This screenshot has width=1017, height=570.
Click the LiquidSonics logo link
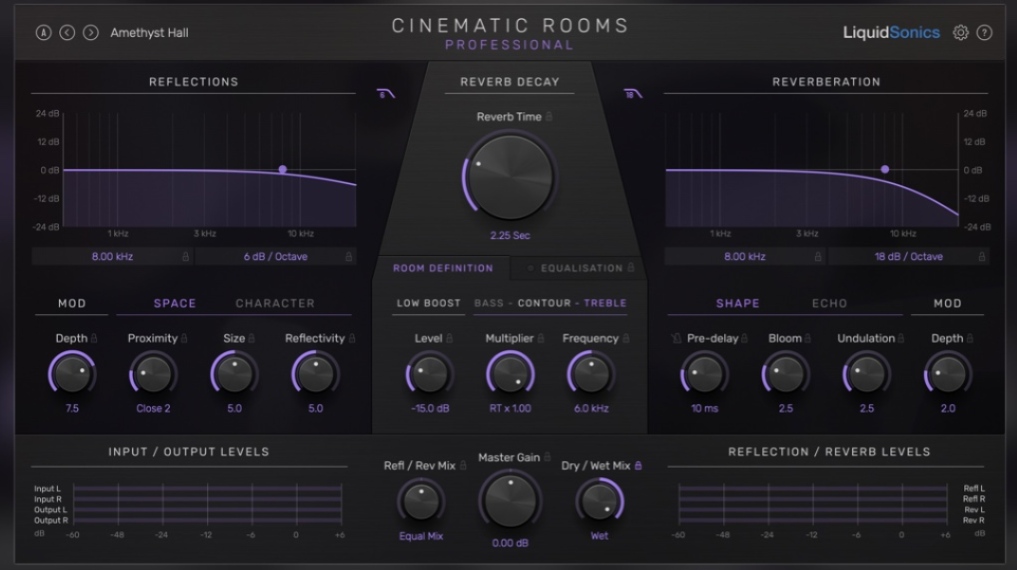pyautogui.click(x=891, y=32)
